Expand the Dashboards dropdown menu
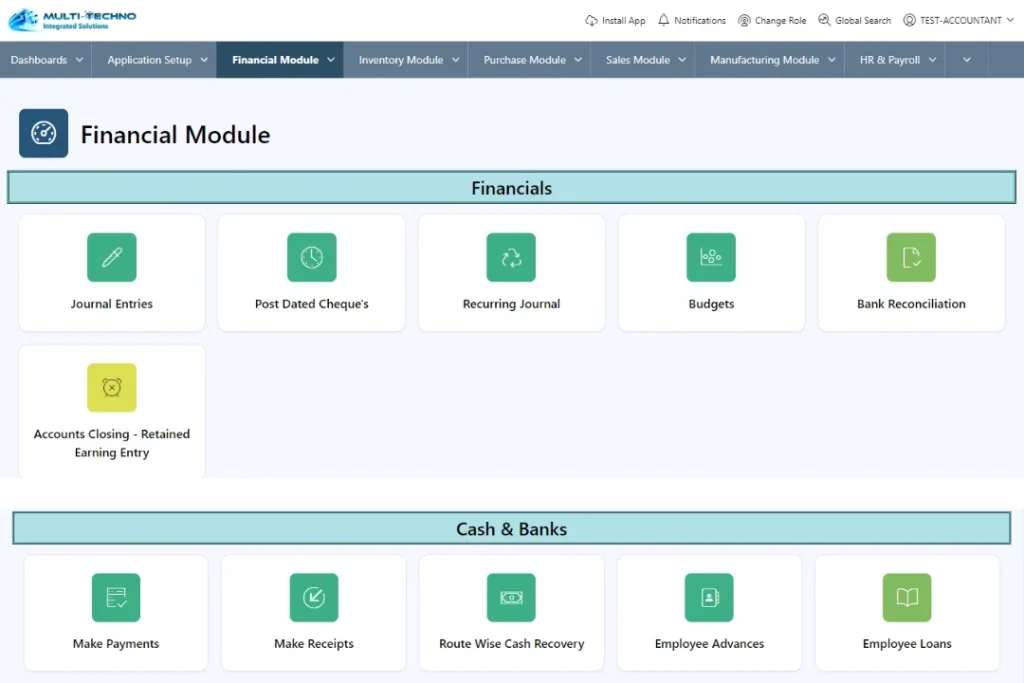Viewport: 1024px width, 683px height. [x=46, y=60]
